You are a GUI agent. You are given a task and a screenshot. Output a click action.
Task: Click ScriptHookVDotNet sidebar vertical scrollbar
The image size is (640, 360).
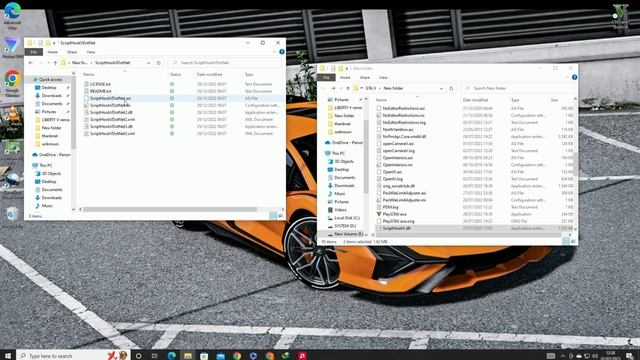pos(73,112)
